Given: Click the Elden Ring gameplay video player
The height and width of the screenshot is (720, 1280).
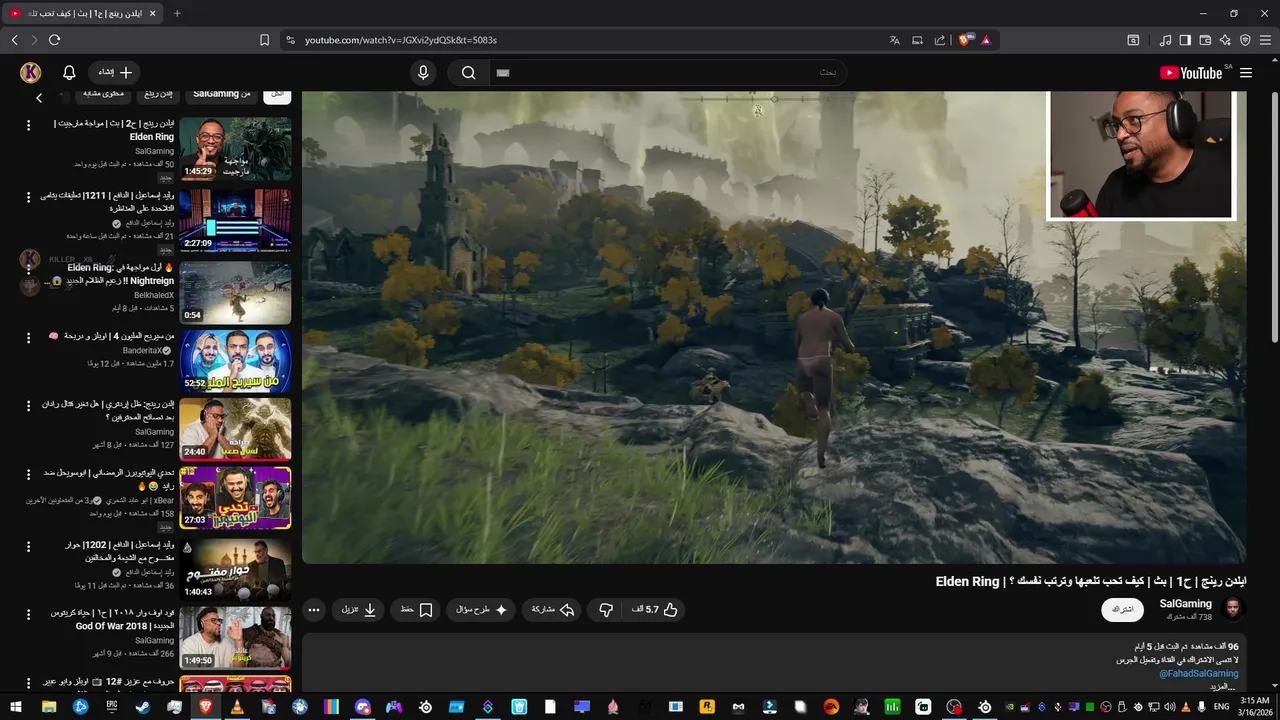Looking at the screenshot, I should pos(774,327).
